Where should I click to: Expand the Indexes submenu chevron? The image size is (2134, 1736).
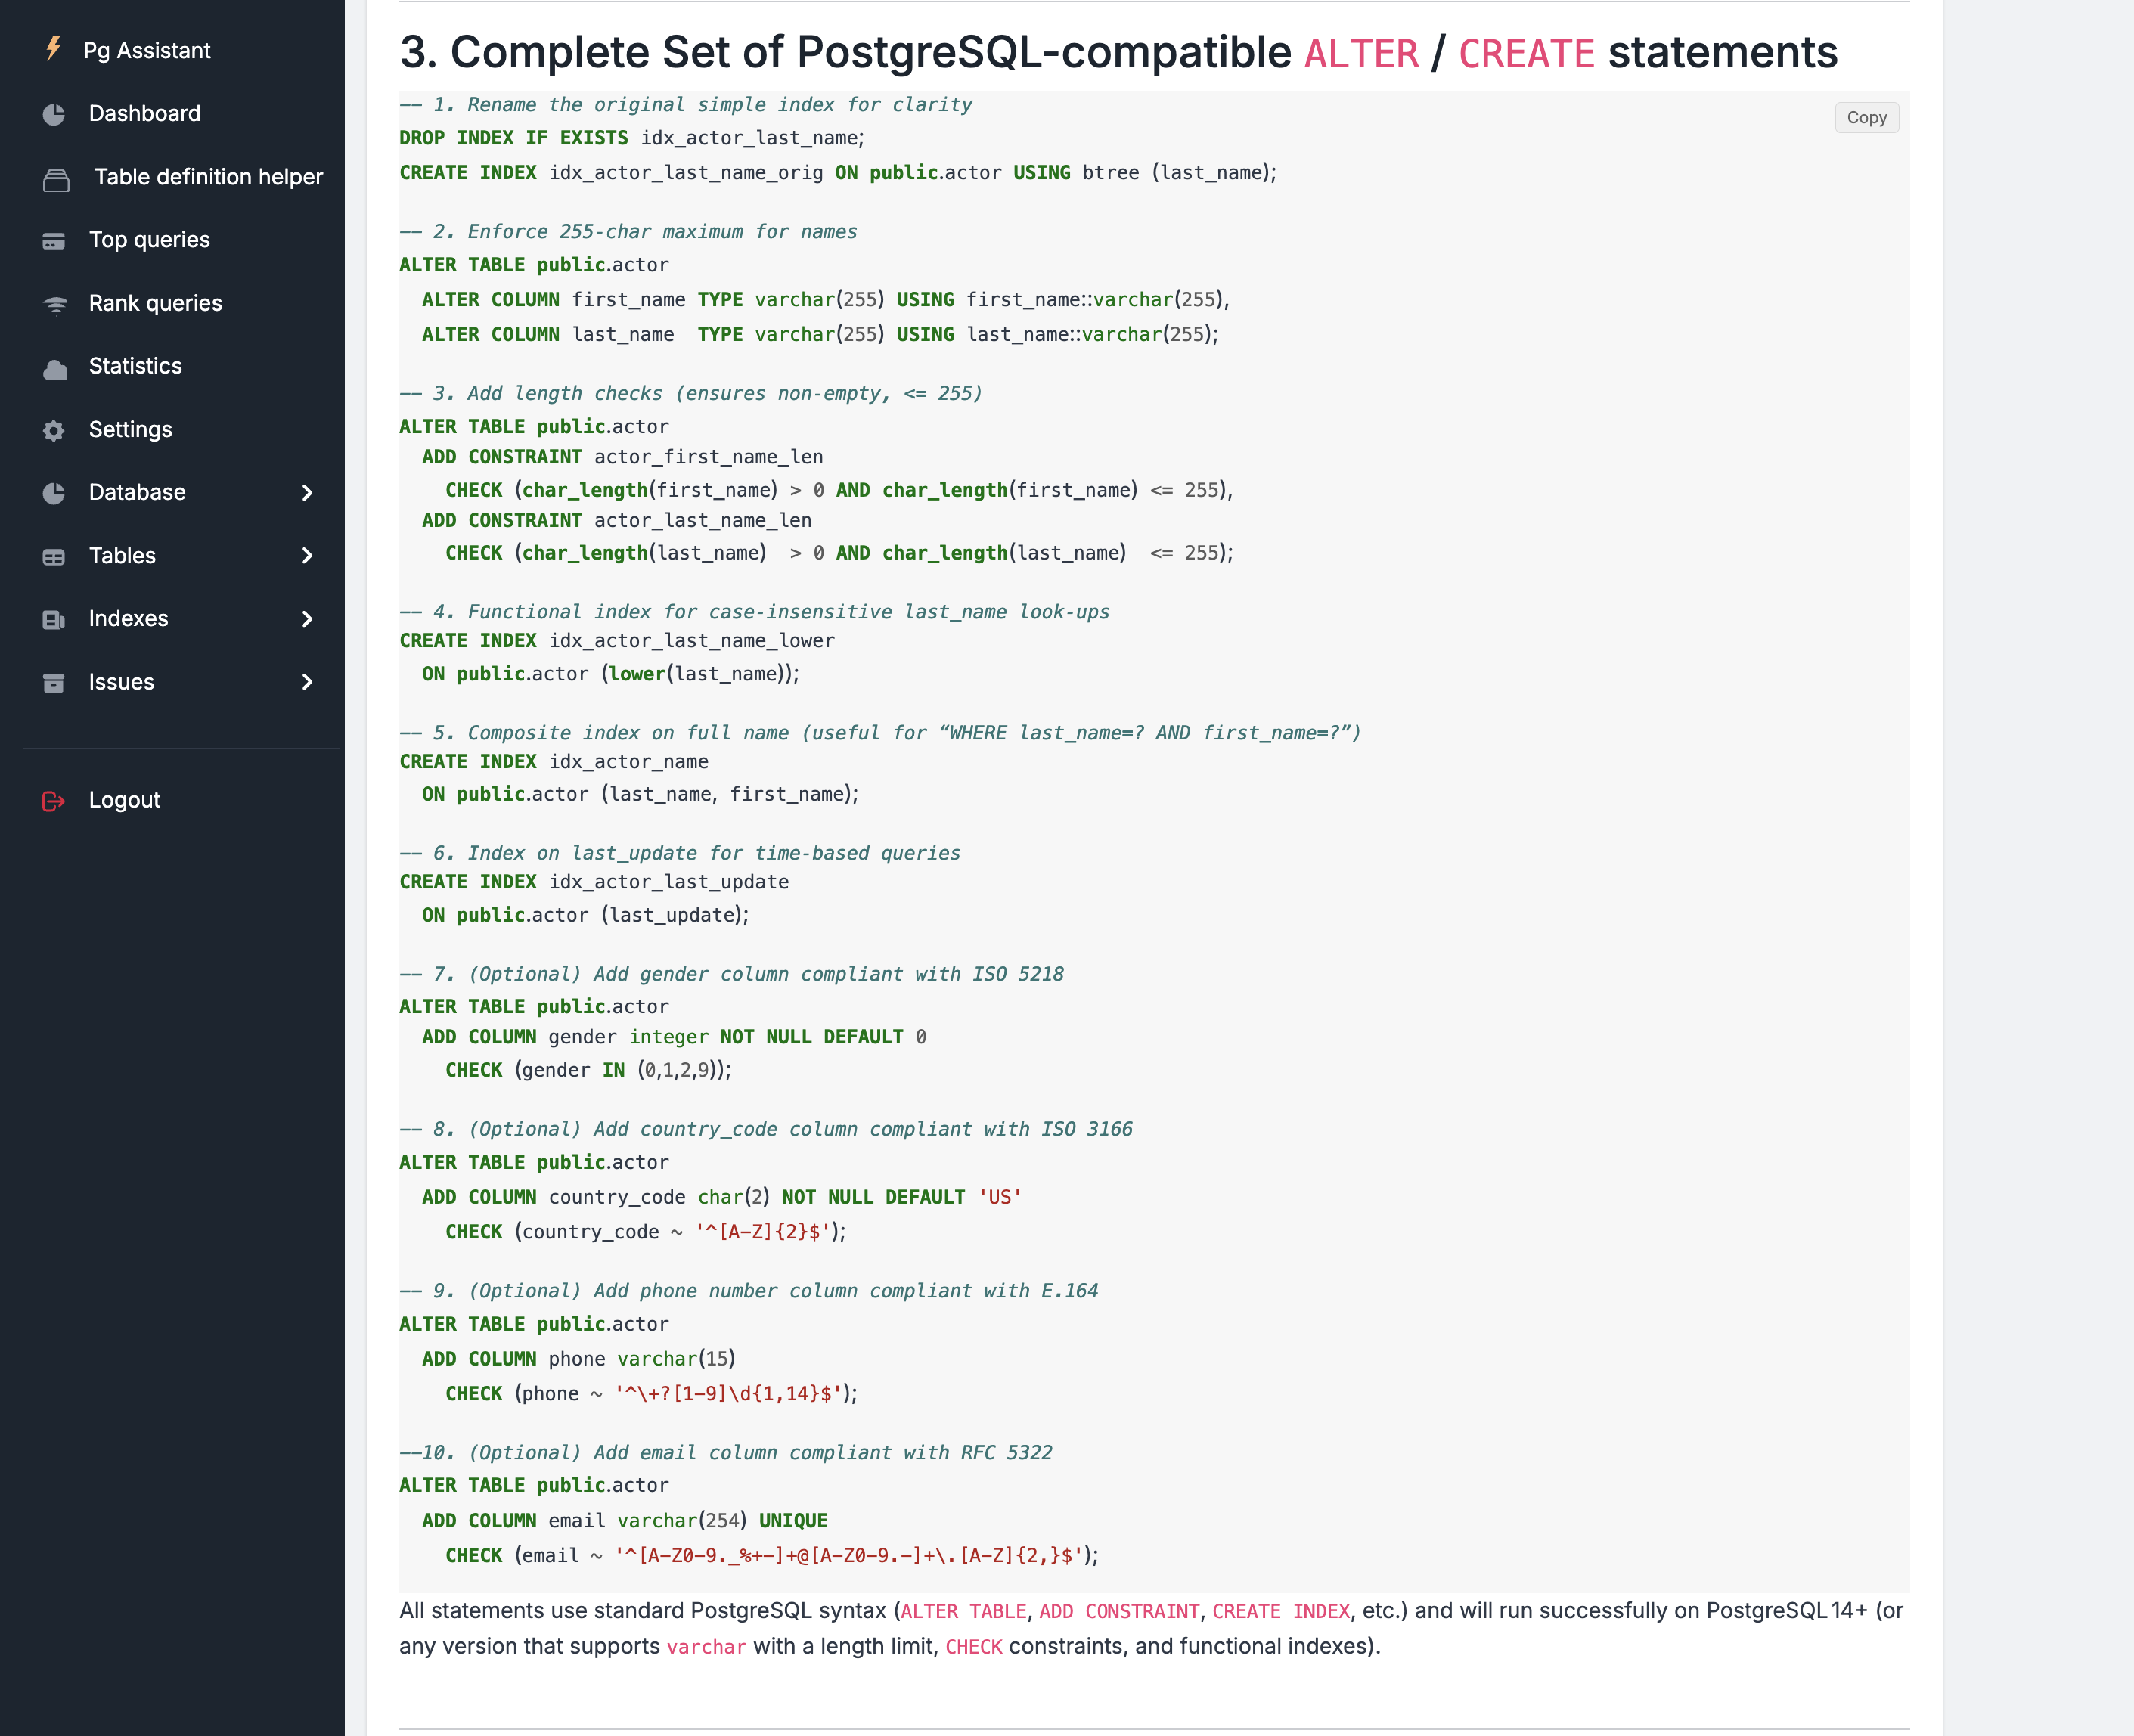point(307,619)
